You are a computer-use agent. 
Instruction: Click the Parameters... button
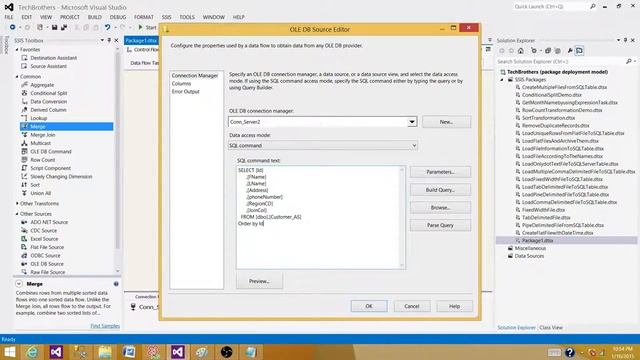pos(440,172)
